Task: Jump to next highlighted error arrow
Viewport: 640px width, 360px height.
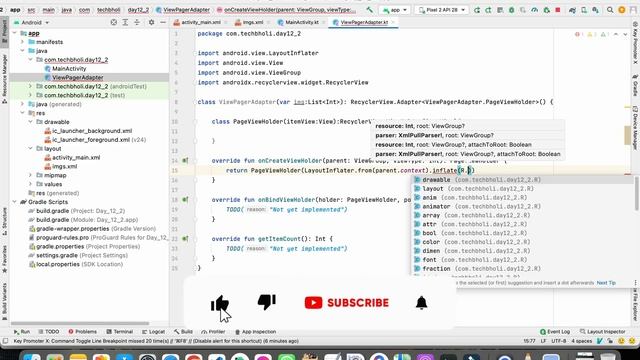Action: (x=625, y=34)
